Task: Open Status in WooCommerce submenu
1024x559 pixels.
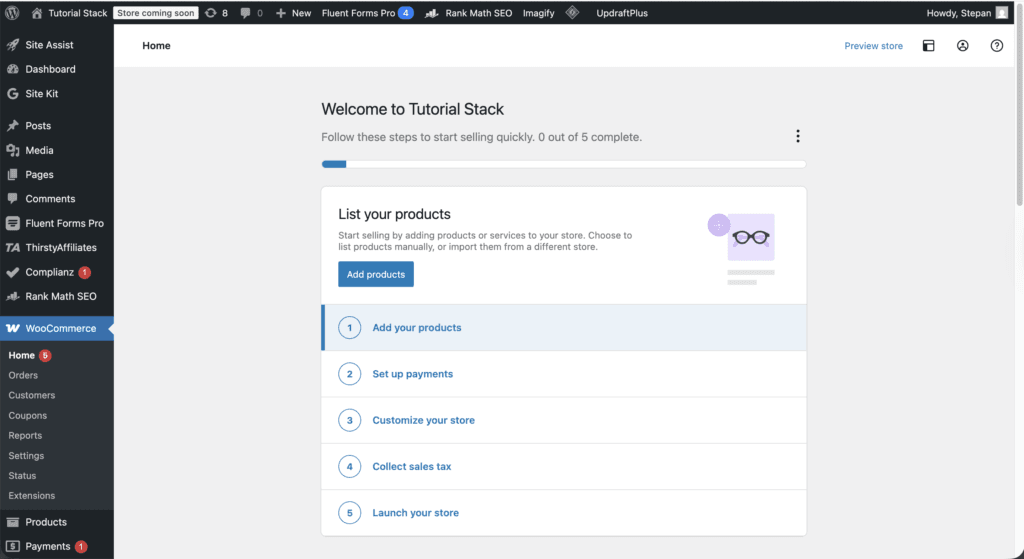Action: [22, 475]
